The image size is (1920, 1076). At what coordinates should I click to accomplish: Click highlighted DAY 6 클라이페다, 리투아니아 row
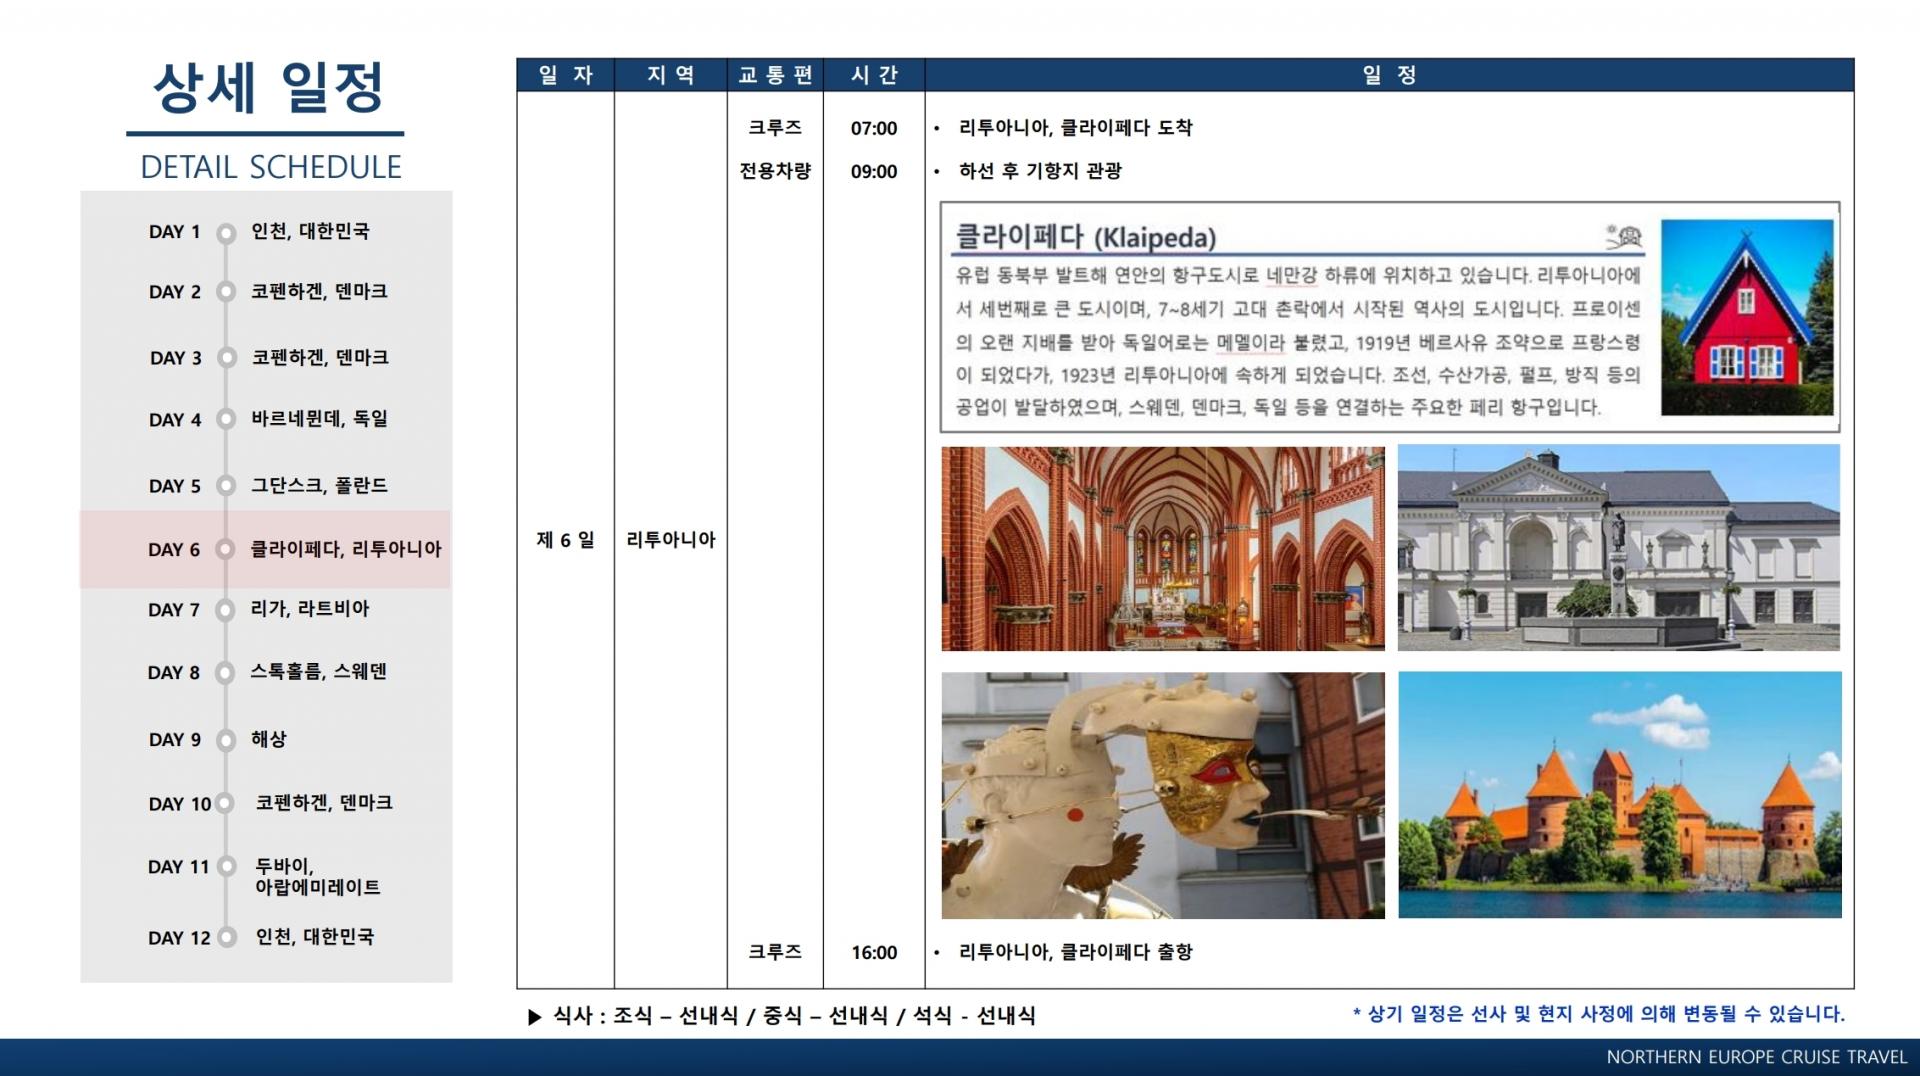point(265,549)
